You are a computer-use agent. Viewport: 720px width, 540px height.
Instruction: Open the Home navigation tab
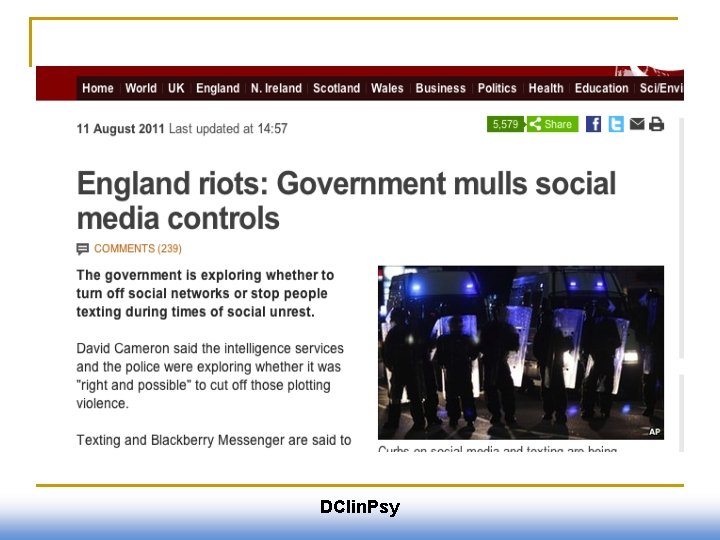(x=98, y=88)
